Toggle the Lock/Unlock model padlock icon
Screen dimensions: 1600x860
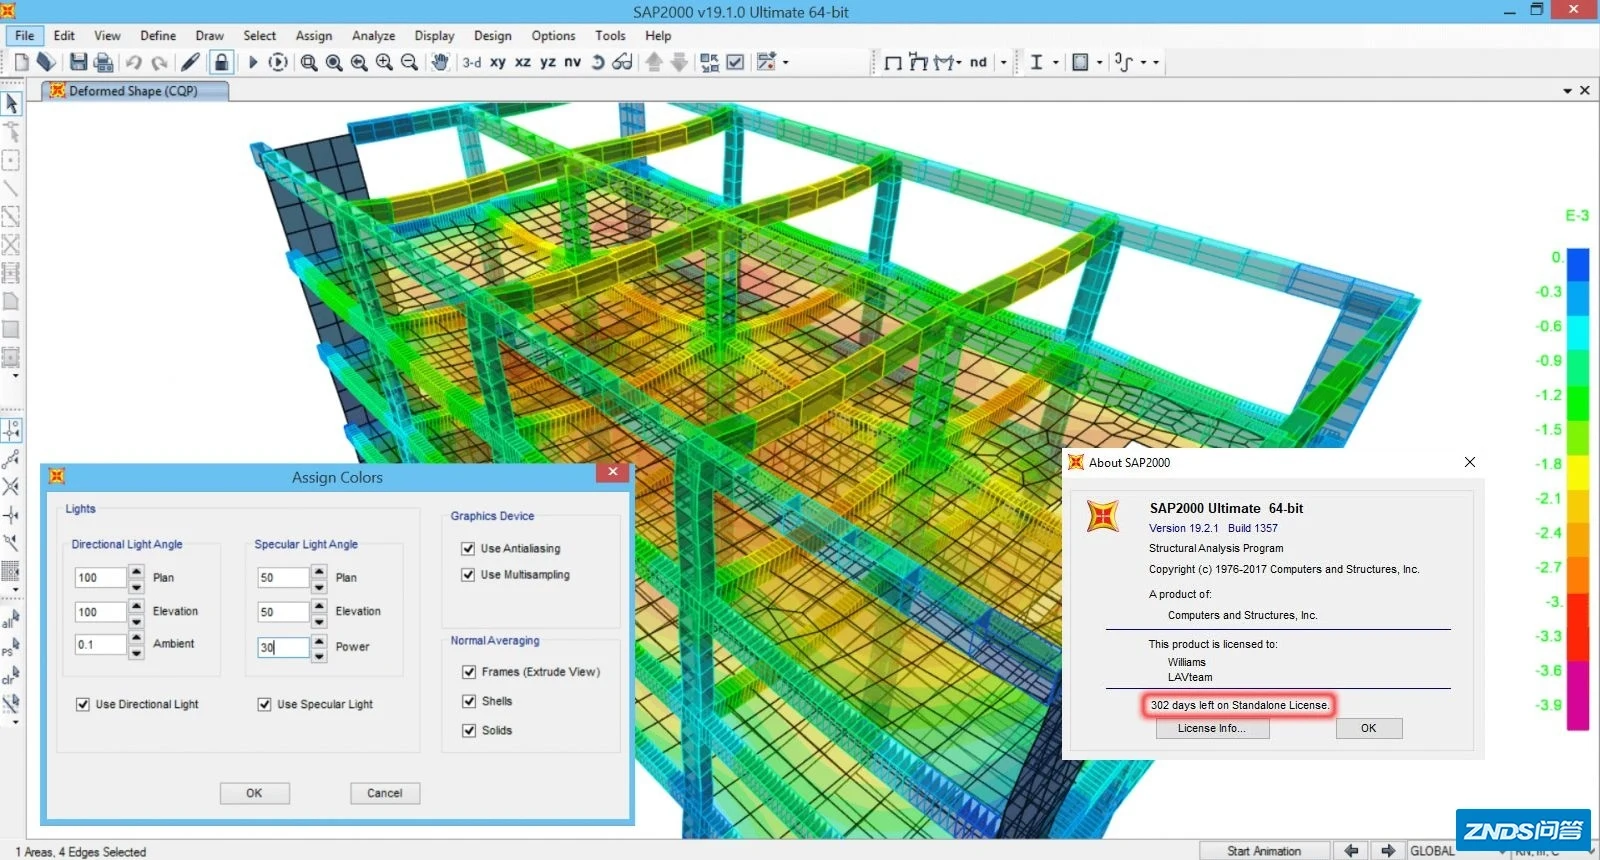click(x=221, y=62)
